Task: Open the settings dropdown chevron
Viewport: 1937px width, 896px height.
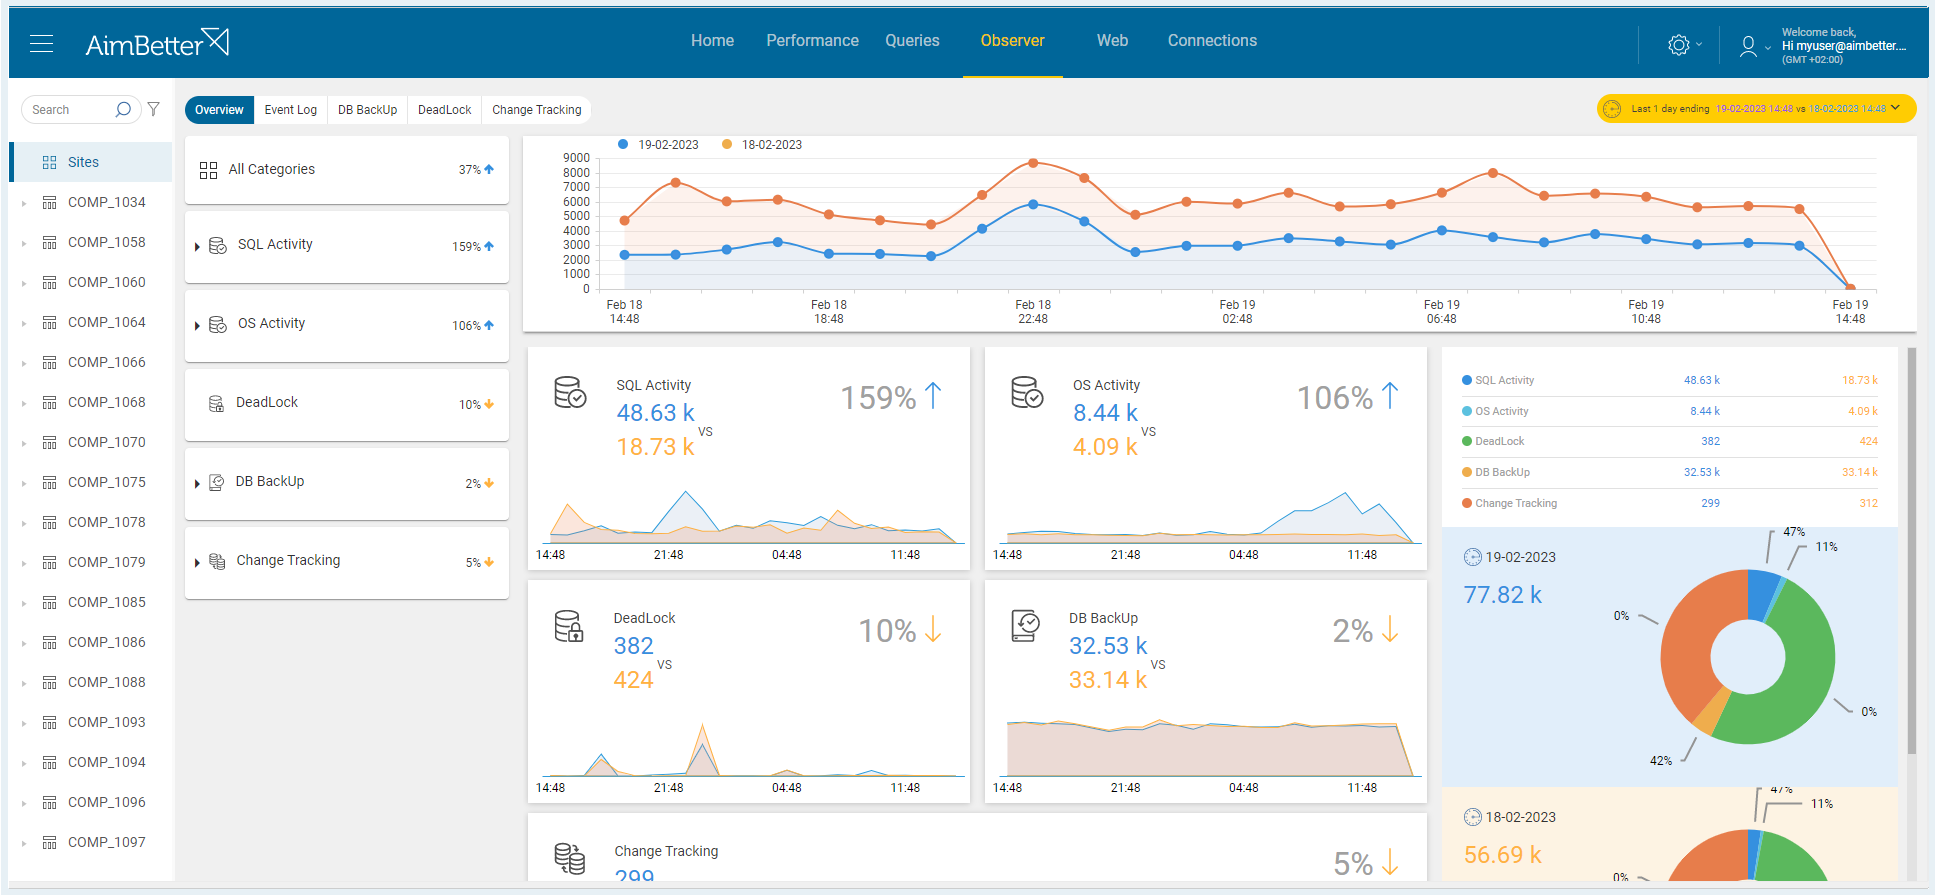Action: pos(1699,45)
